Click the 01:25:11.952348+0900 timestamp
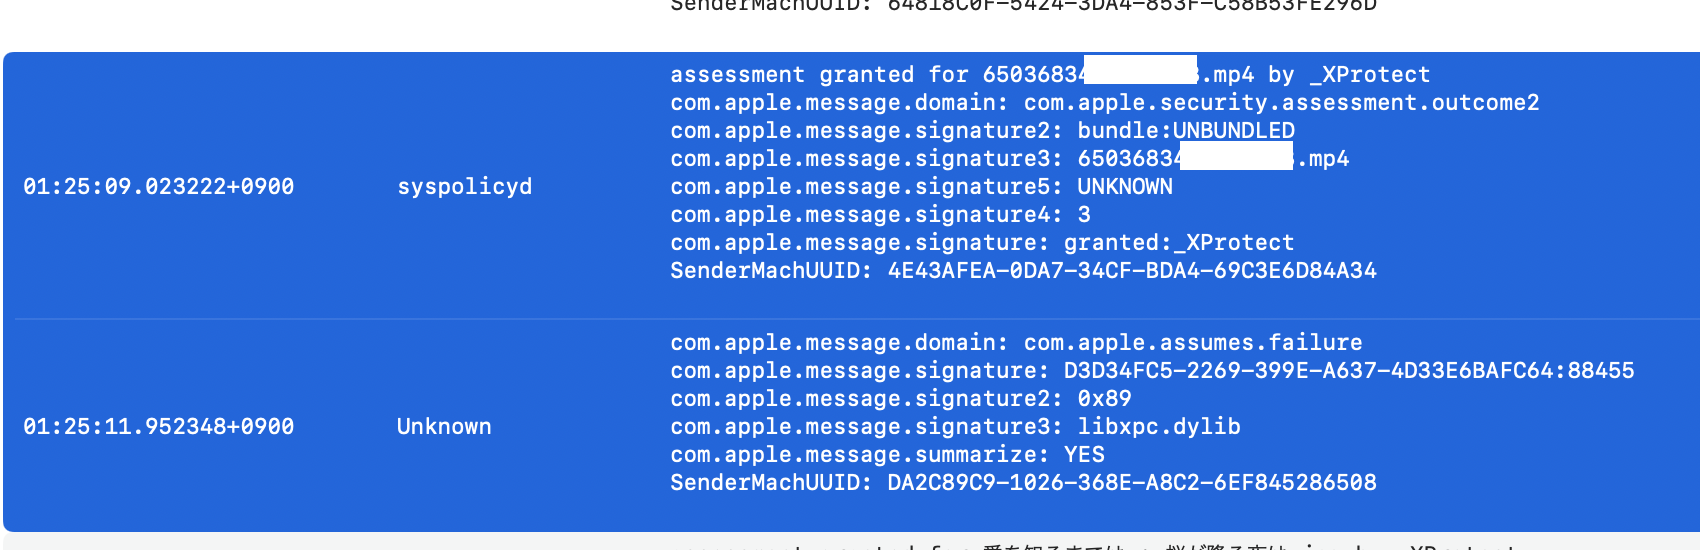The image size is (1700, 550). coord(158,427)
